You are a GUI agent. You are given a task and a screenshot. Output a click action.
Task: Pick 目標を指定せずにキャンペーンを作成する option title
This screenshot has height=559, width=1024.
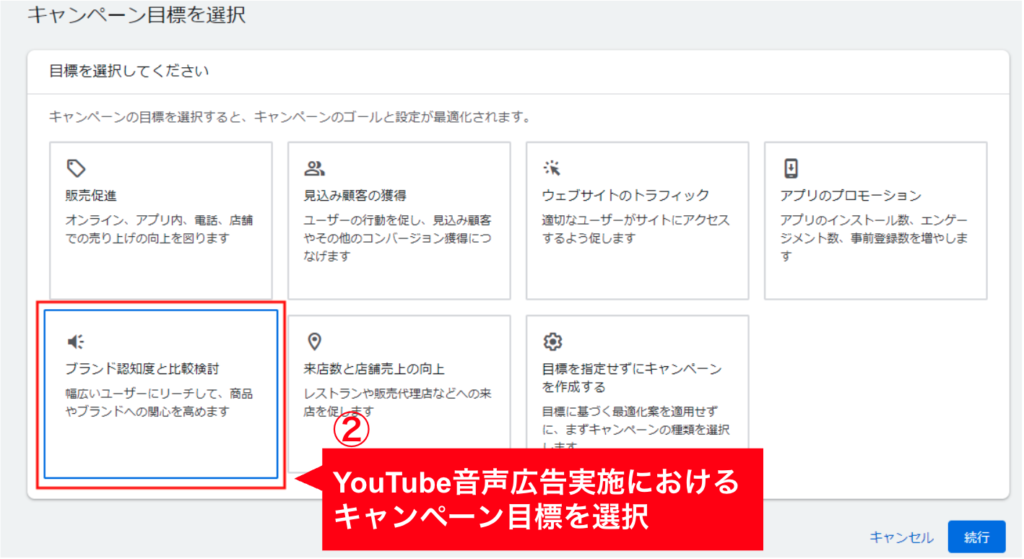point(631,378)
